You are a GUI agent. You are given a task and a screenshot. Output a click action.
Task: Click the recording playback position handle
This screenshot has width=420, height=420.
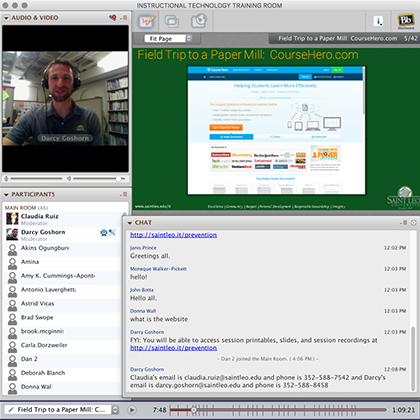point(194,410)
